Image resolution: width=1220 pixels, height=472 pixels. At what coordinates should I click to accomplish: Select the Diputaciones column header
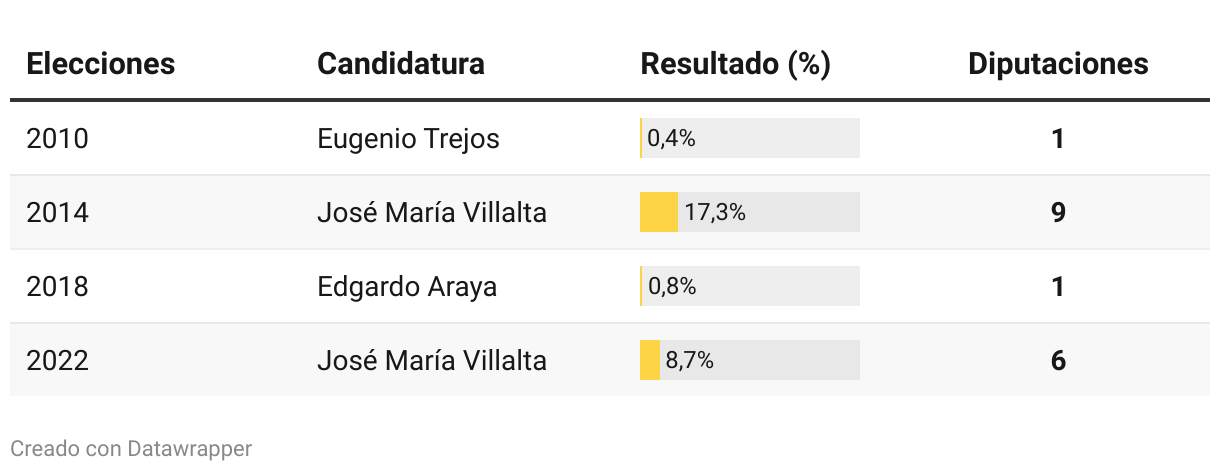click(1058, 64)
